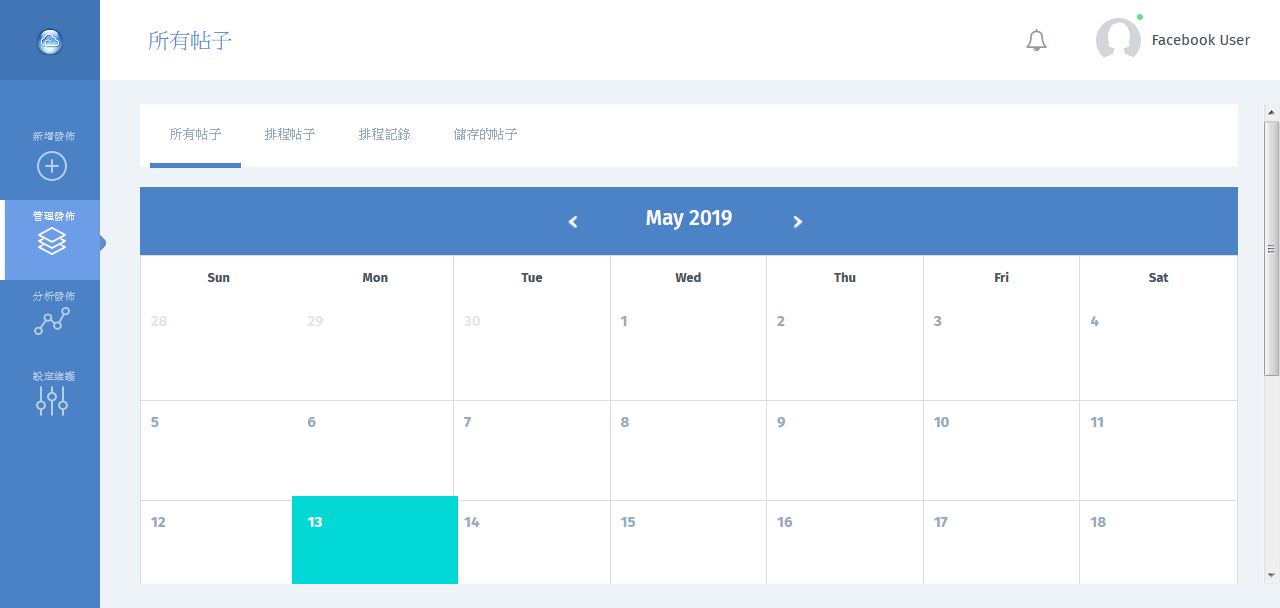Switch to 排程帖子 tab
The width and height of the screenshot is (1280, 608).
[290, 134]
